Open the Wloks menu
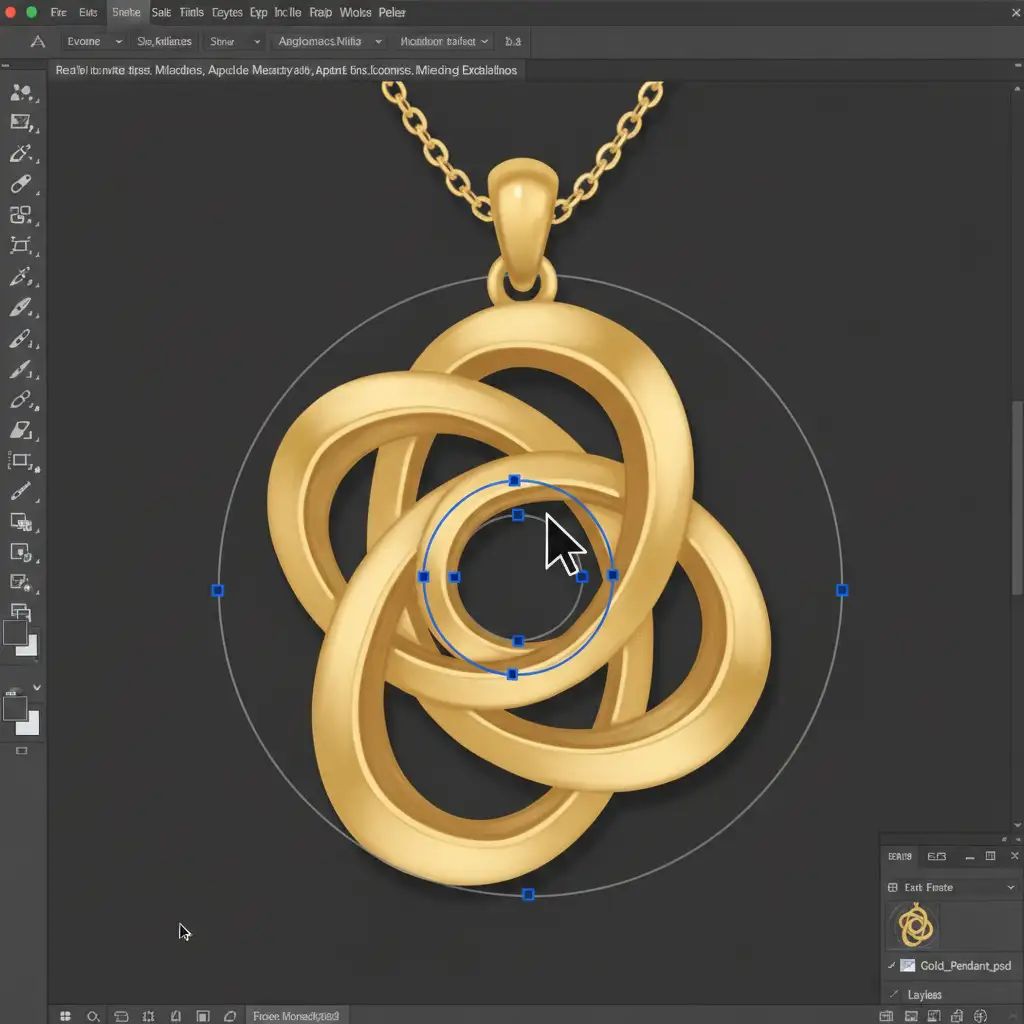The height and width of the screenshot is (1024, 1024). 356,13
